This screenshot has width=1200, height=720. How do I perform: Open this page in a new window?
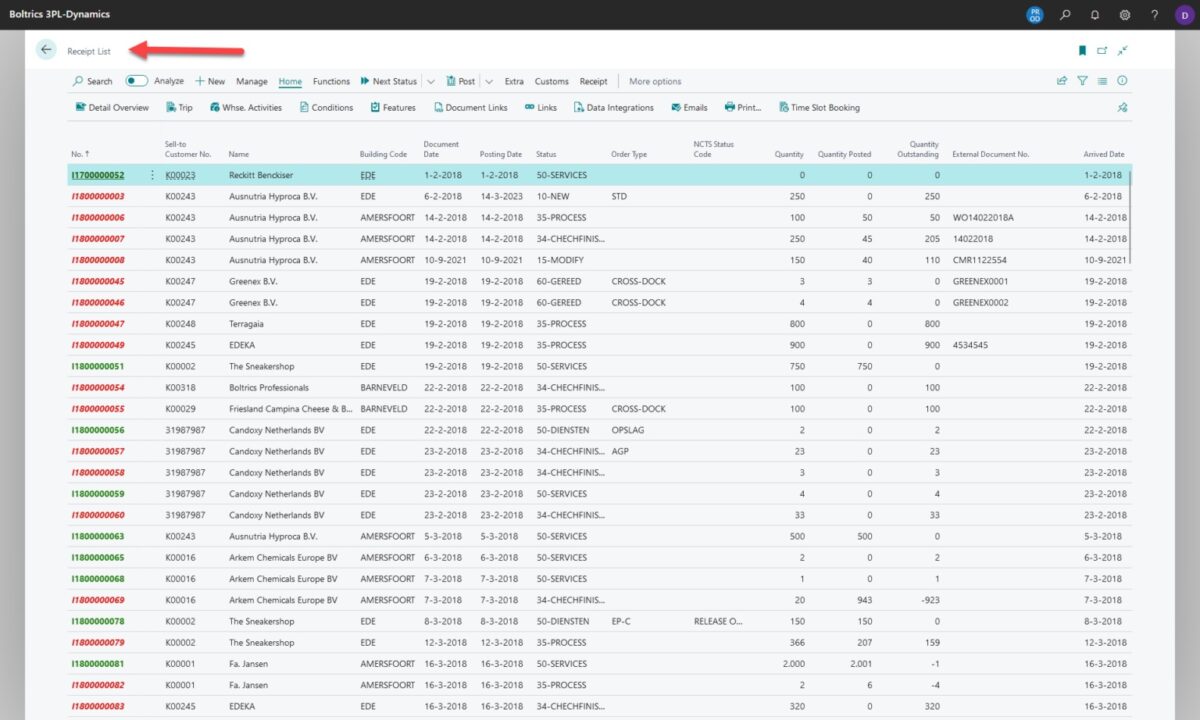1102,51
